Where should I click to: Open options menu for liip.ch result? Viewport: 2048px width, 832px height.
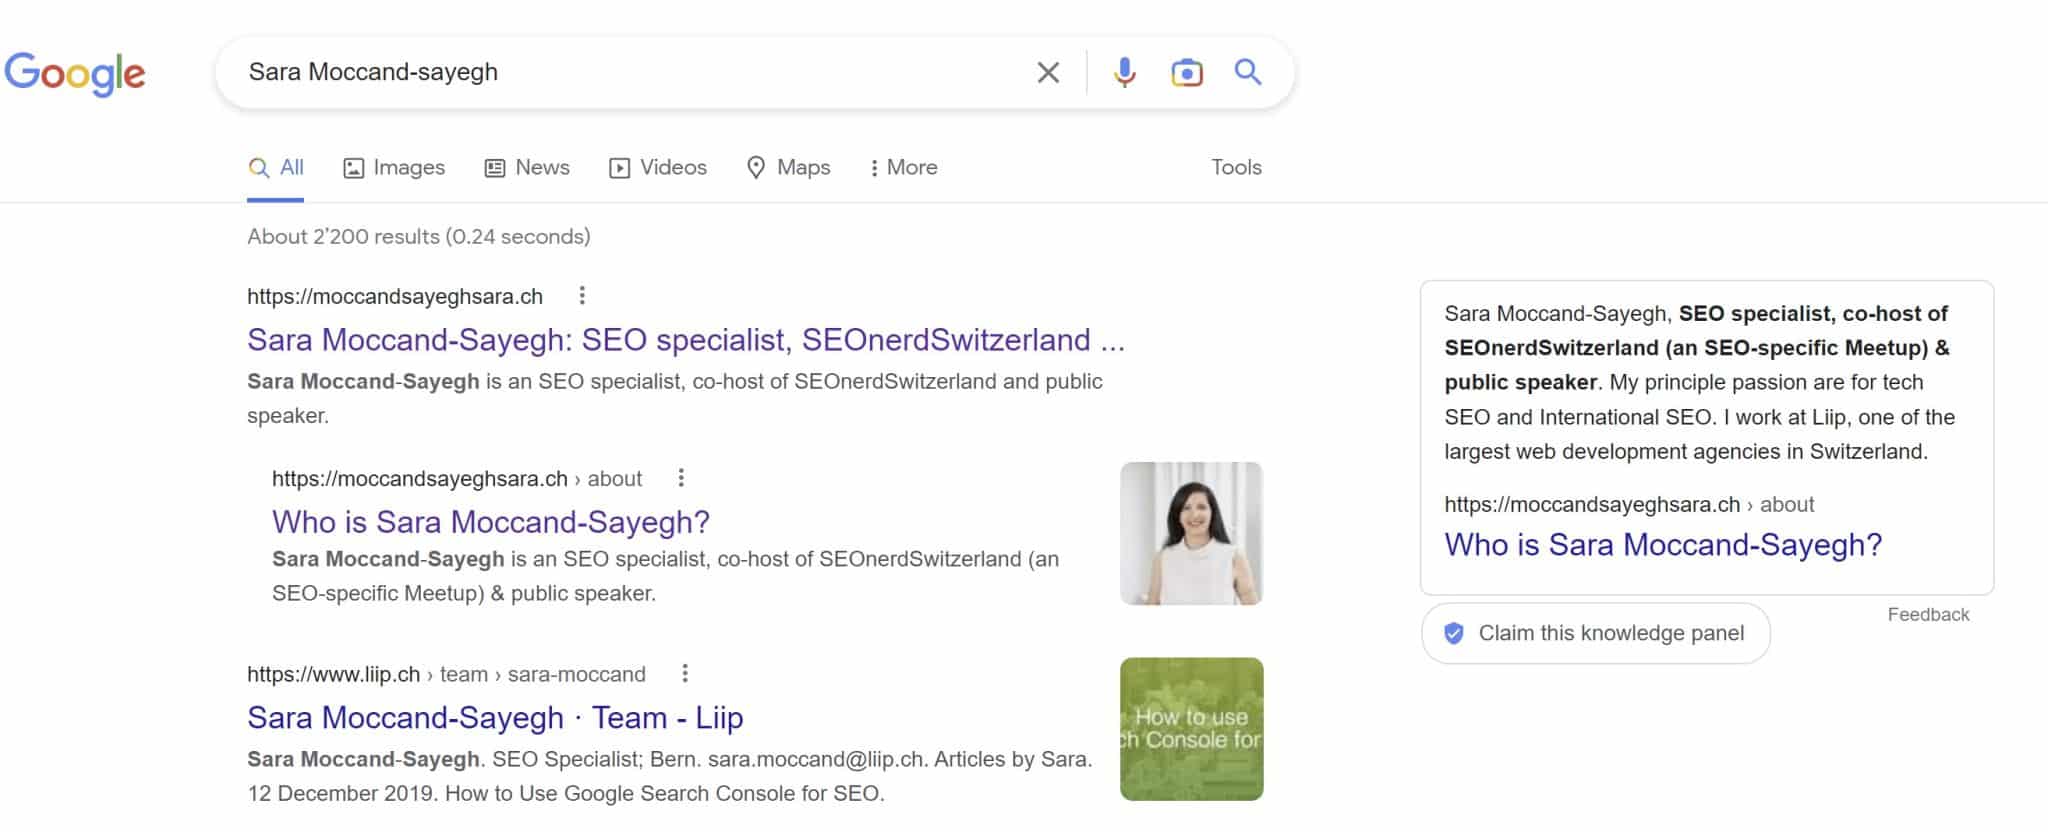pos(685,673)
